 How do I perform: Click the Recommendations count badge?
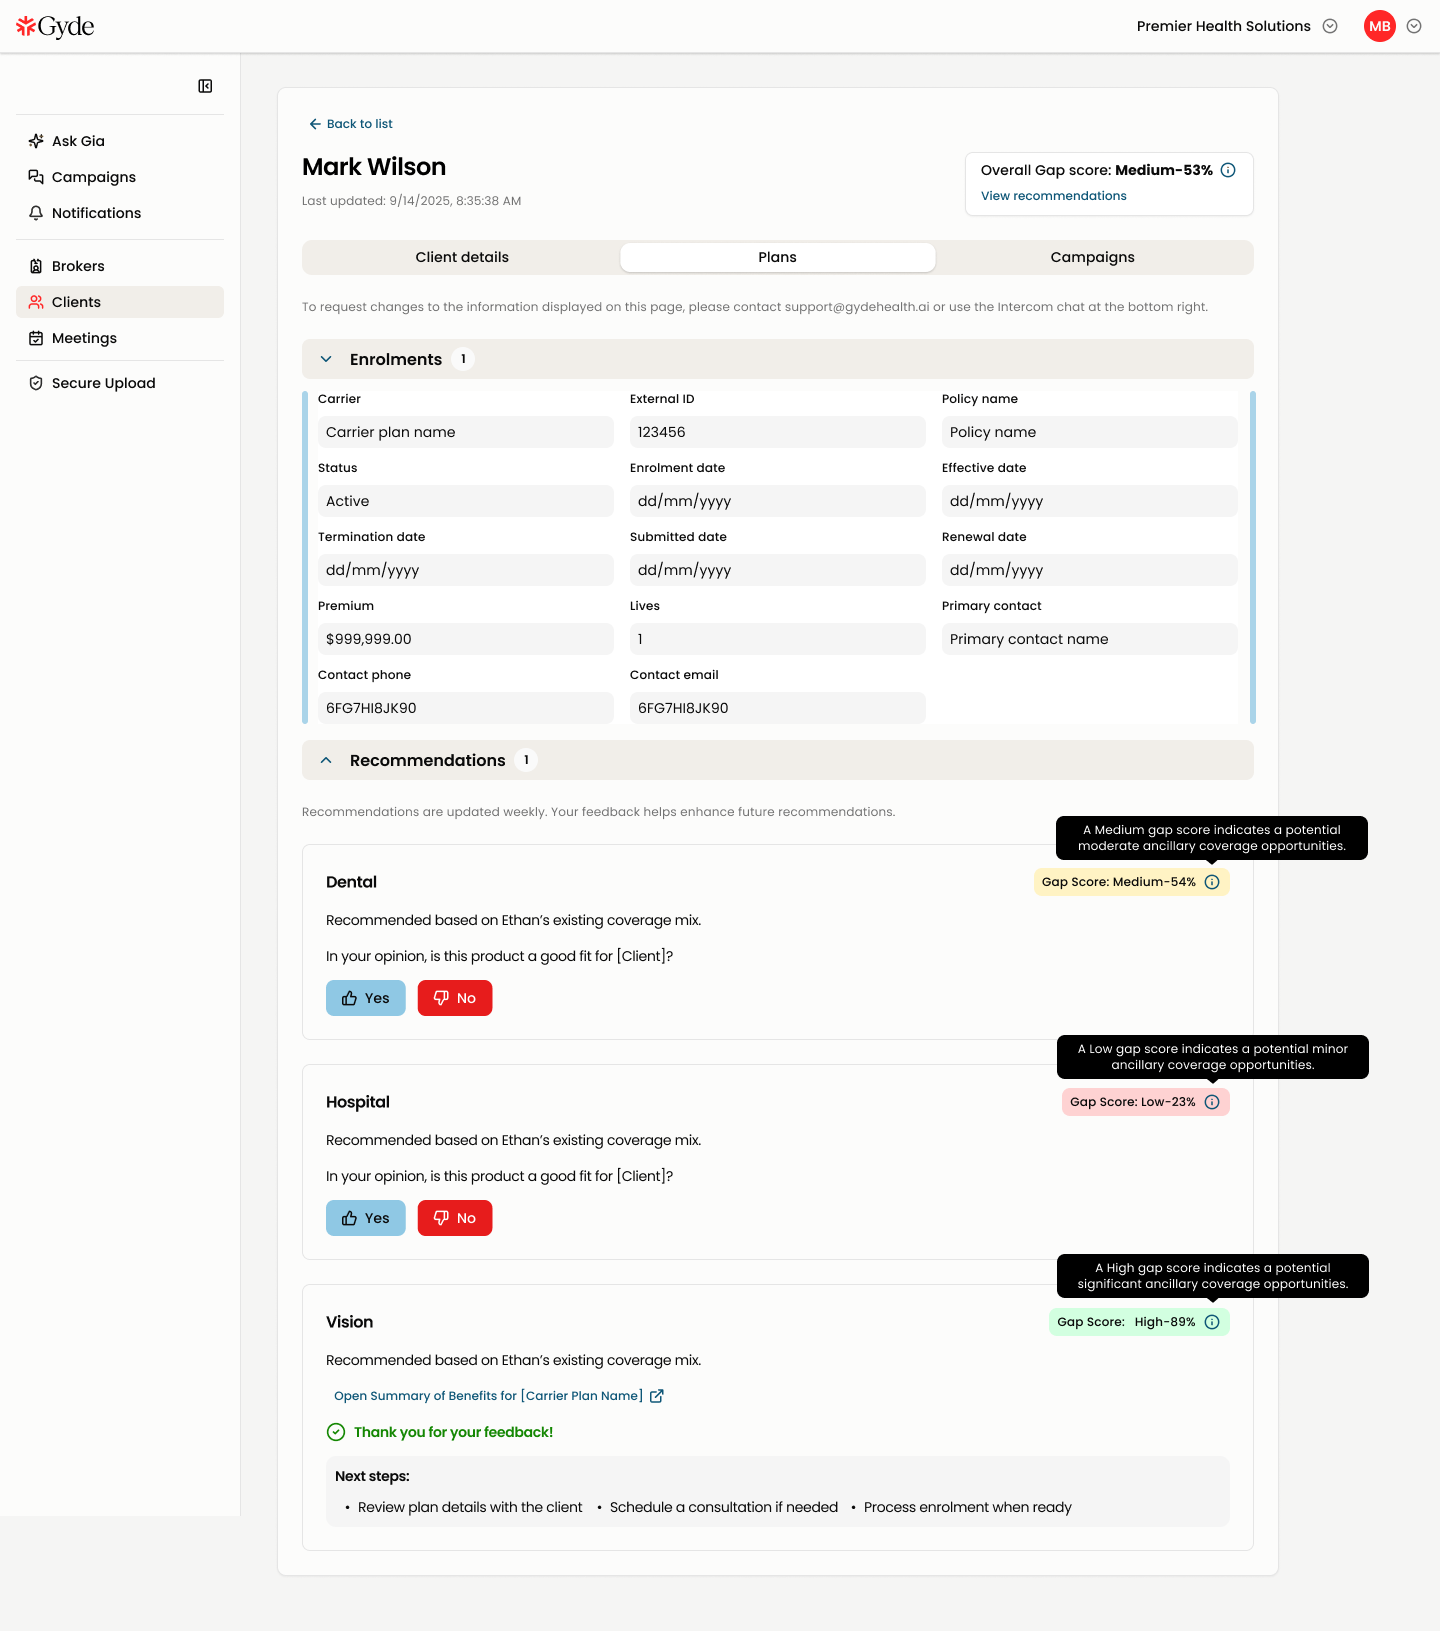point(526,760)
